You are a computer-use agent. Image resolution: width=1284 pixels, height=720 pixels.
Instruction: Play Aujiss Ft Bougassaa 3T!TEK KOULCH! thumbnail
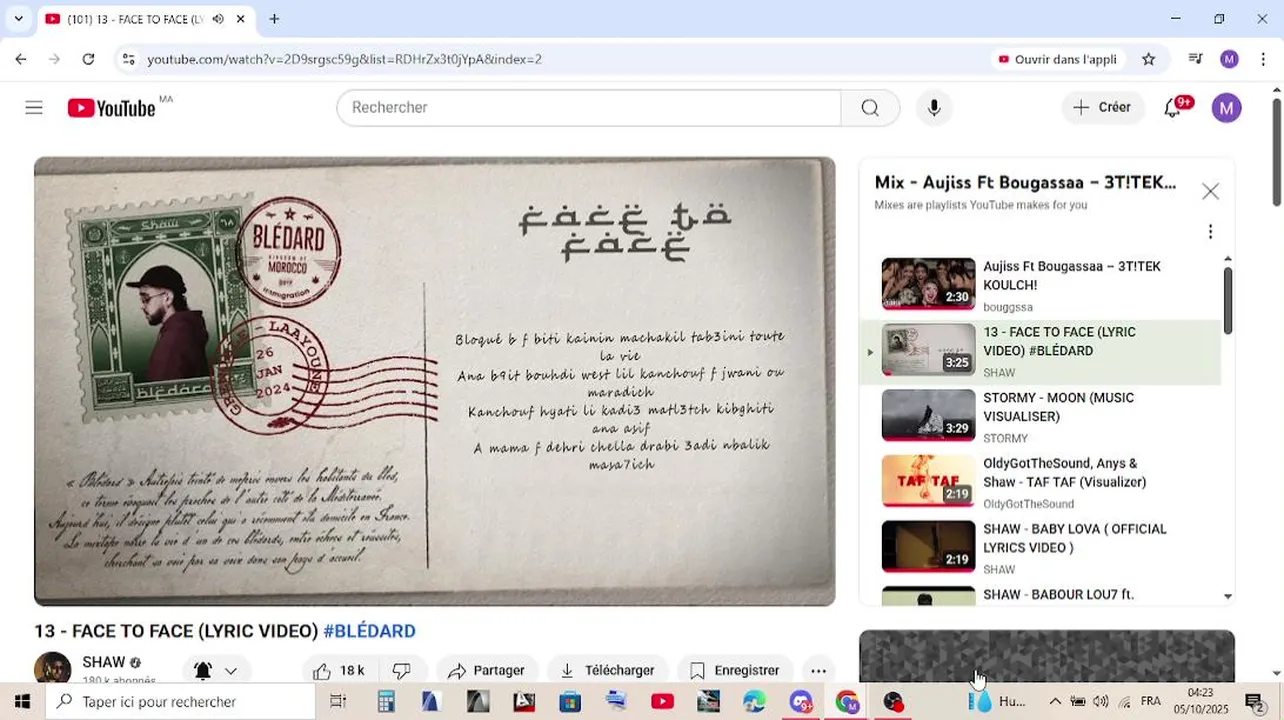(x=928, y=283)
